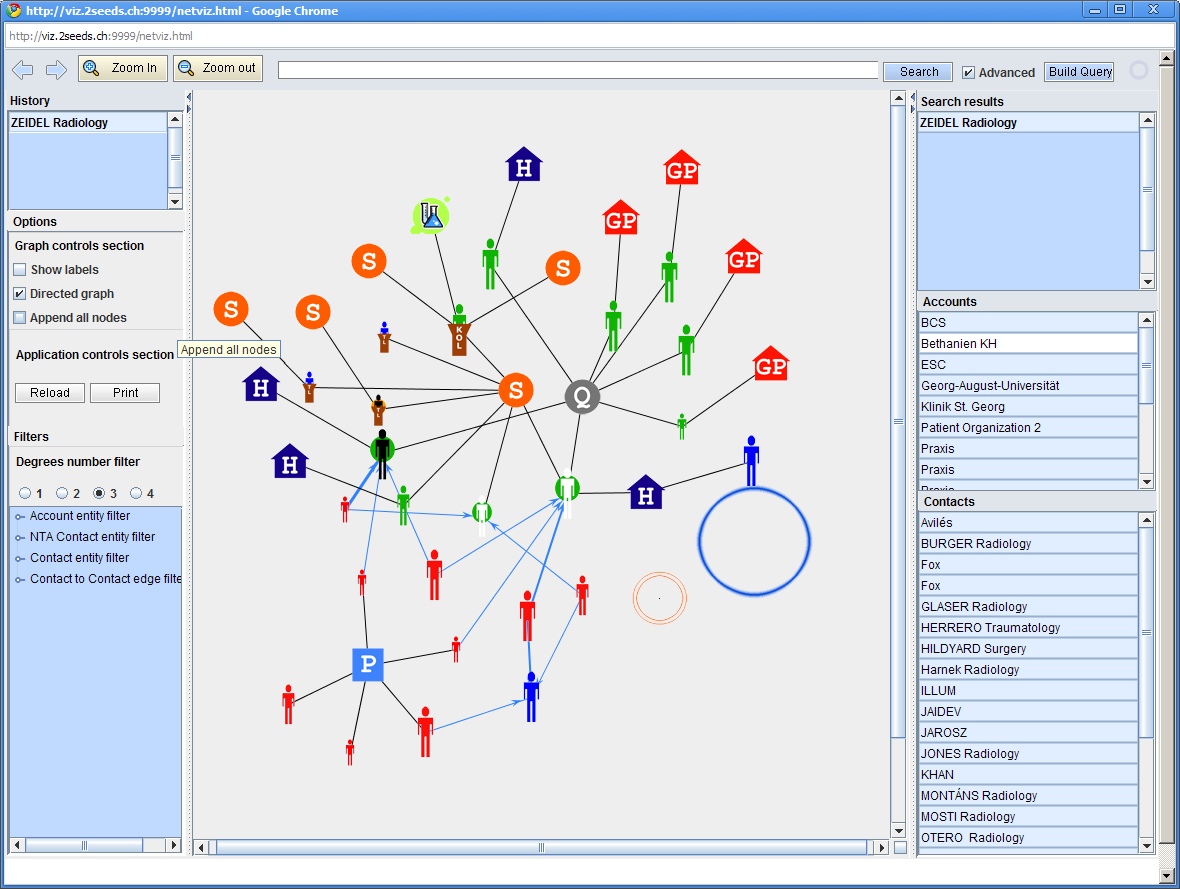The width and height of the screenshot is (1180, 889).
Task: Click the Zoom In button
Action: (x=123, y=69)
